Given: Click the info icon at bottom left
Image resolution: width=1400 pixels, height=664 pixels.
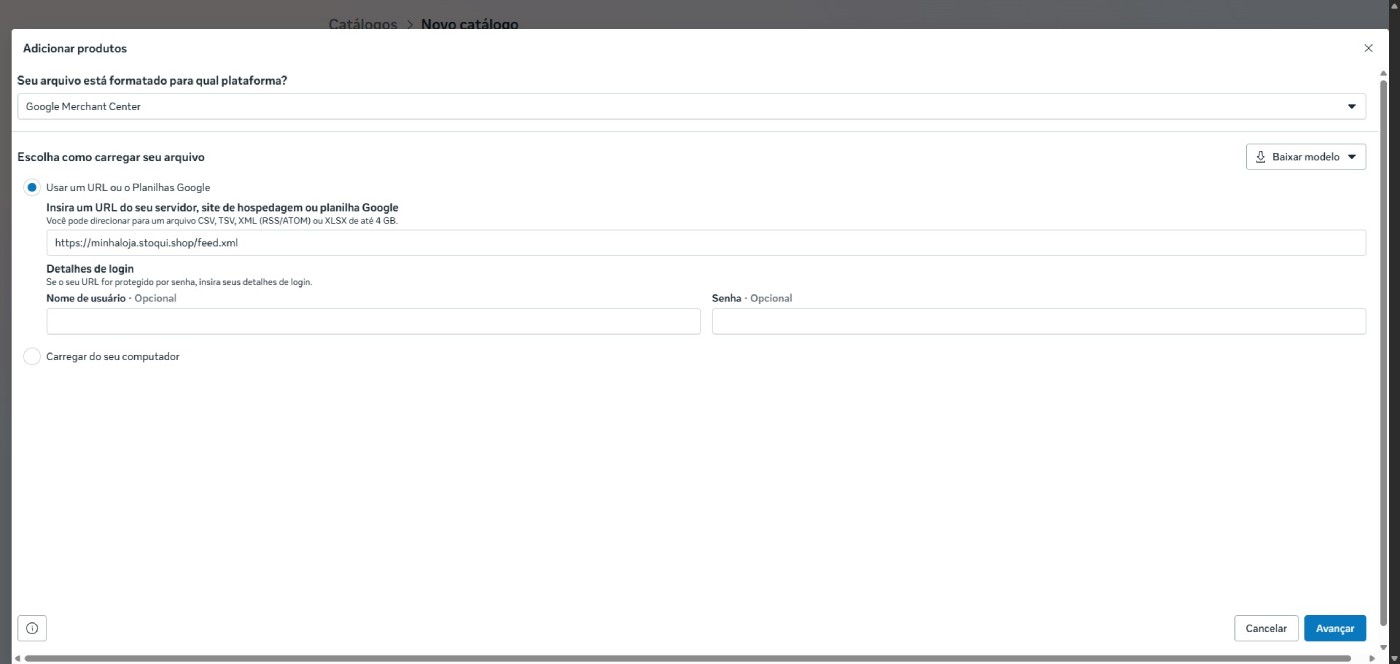Looking at the screenshot, I should pos(32,628).
